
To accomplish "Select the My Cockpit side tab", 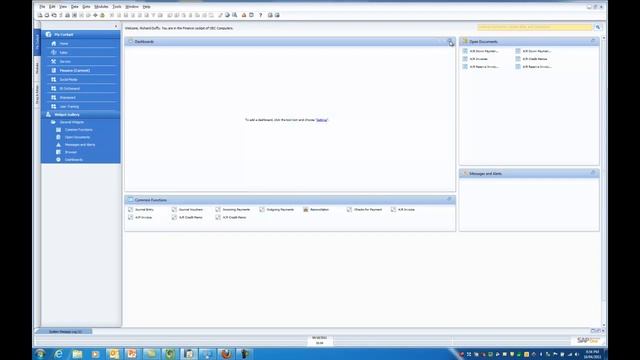I will pyautogui.click(x=37, y=42).
